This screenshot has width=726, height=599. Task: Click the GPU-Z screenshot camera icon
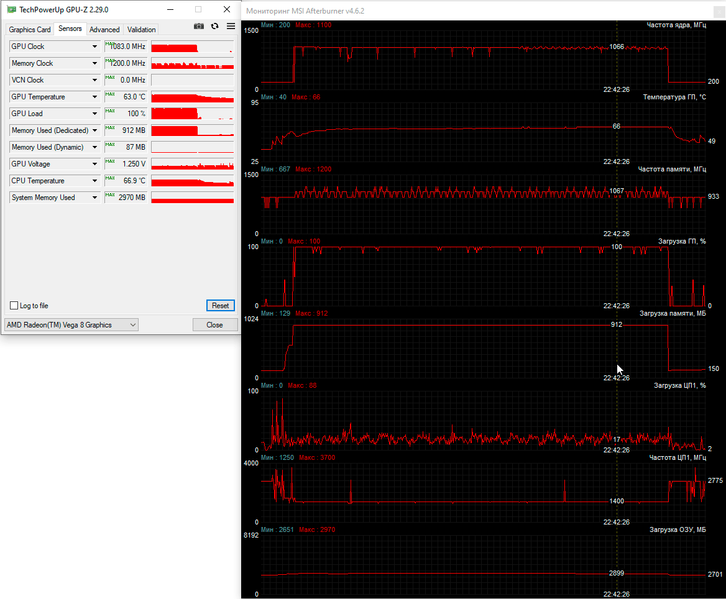click(x=199, y=27)
